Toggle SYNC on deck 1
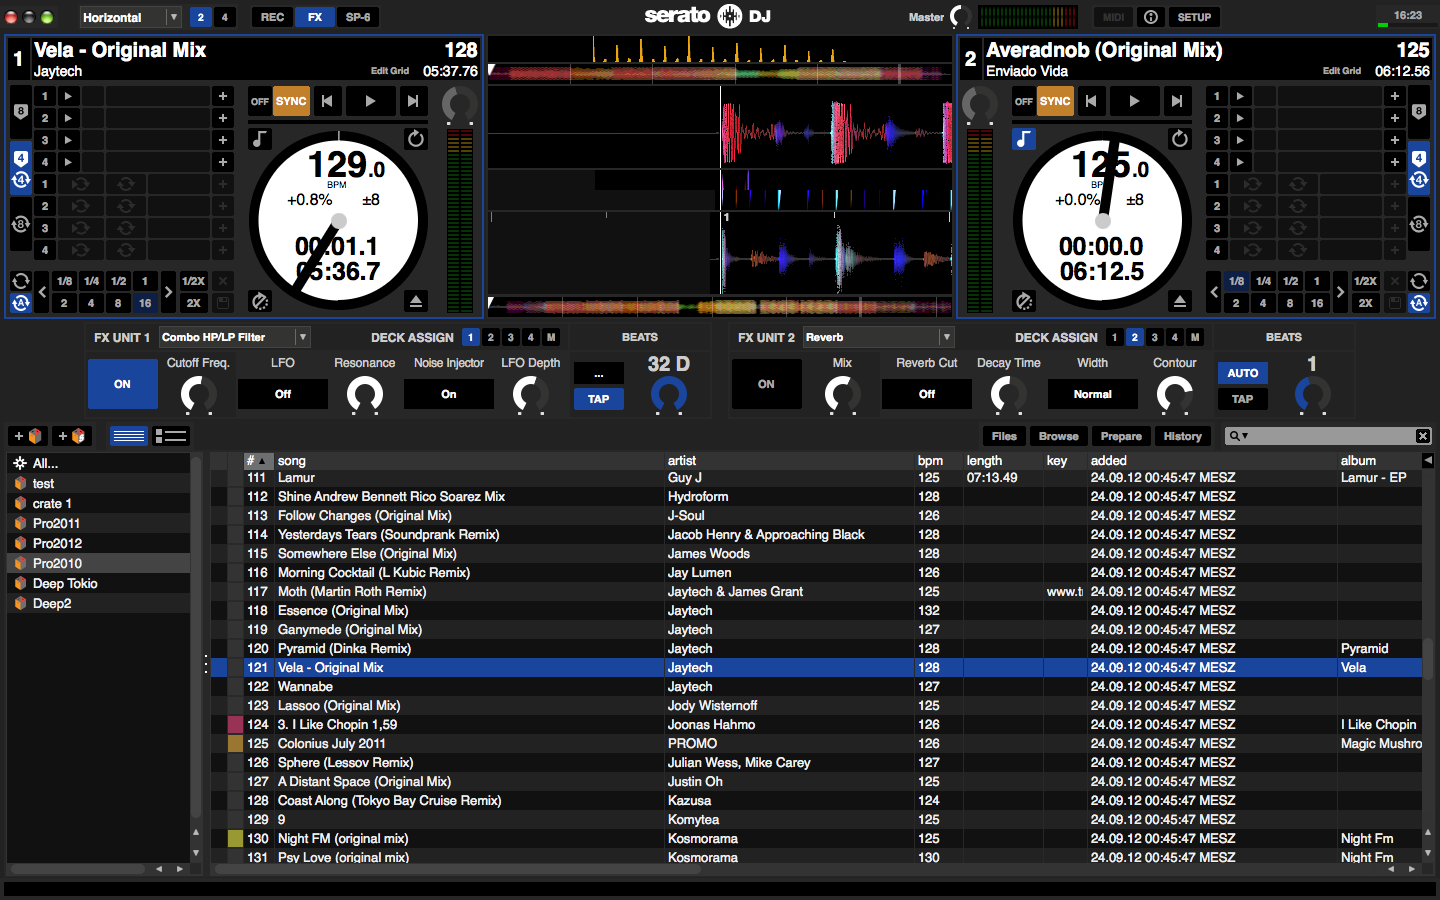Screen dimensions: 1440x900 [x=291, y=101]
